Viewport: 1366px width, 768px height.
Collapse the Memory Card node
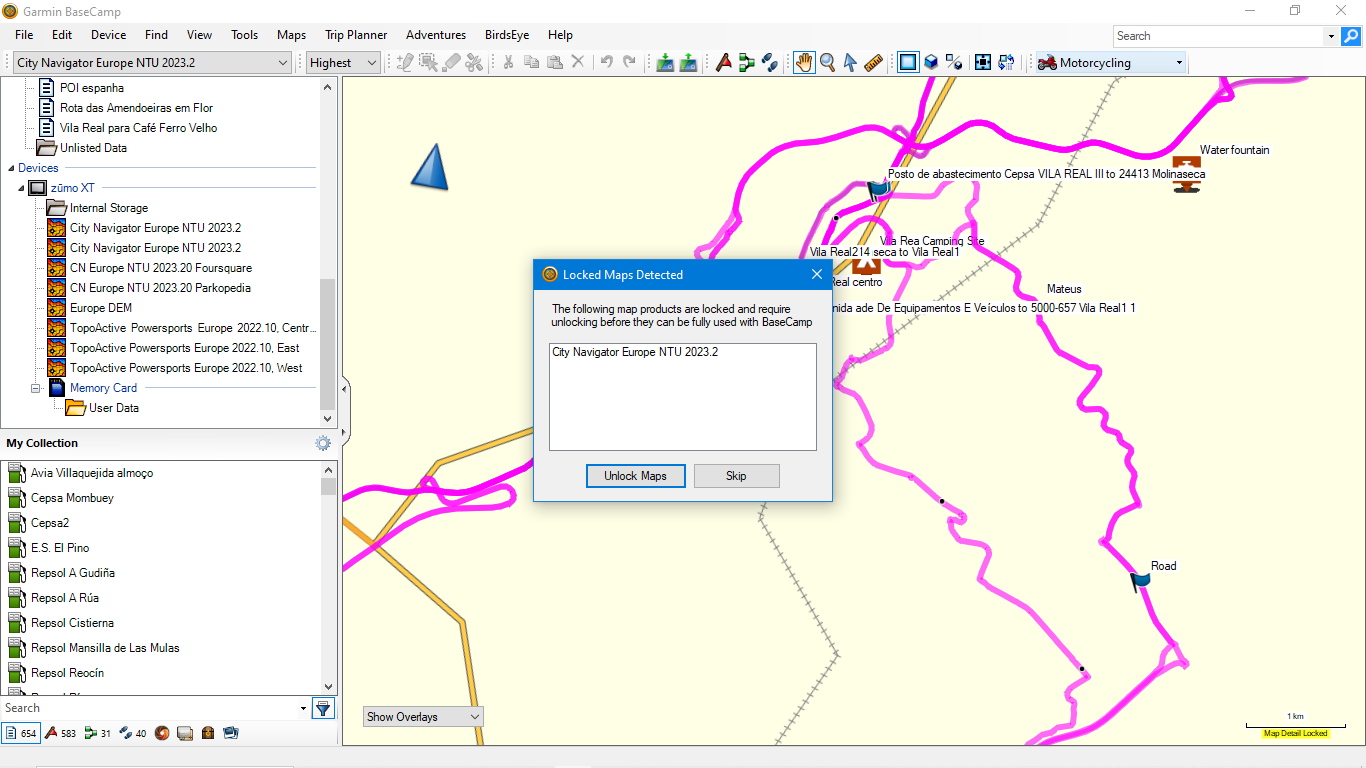[35, 388]
